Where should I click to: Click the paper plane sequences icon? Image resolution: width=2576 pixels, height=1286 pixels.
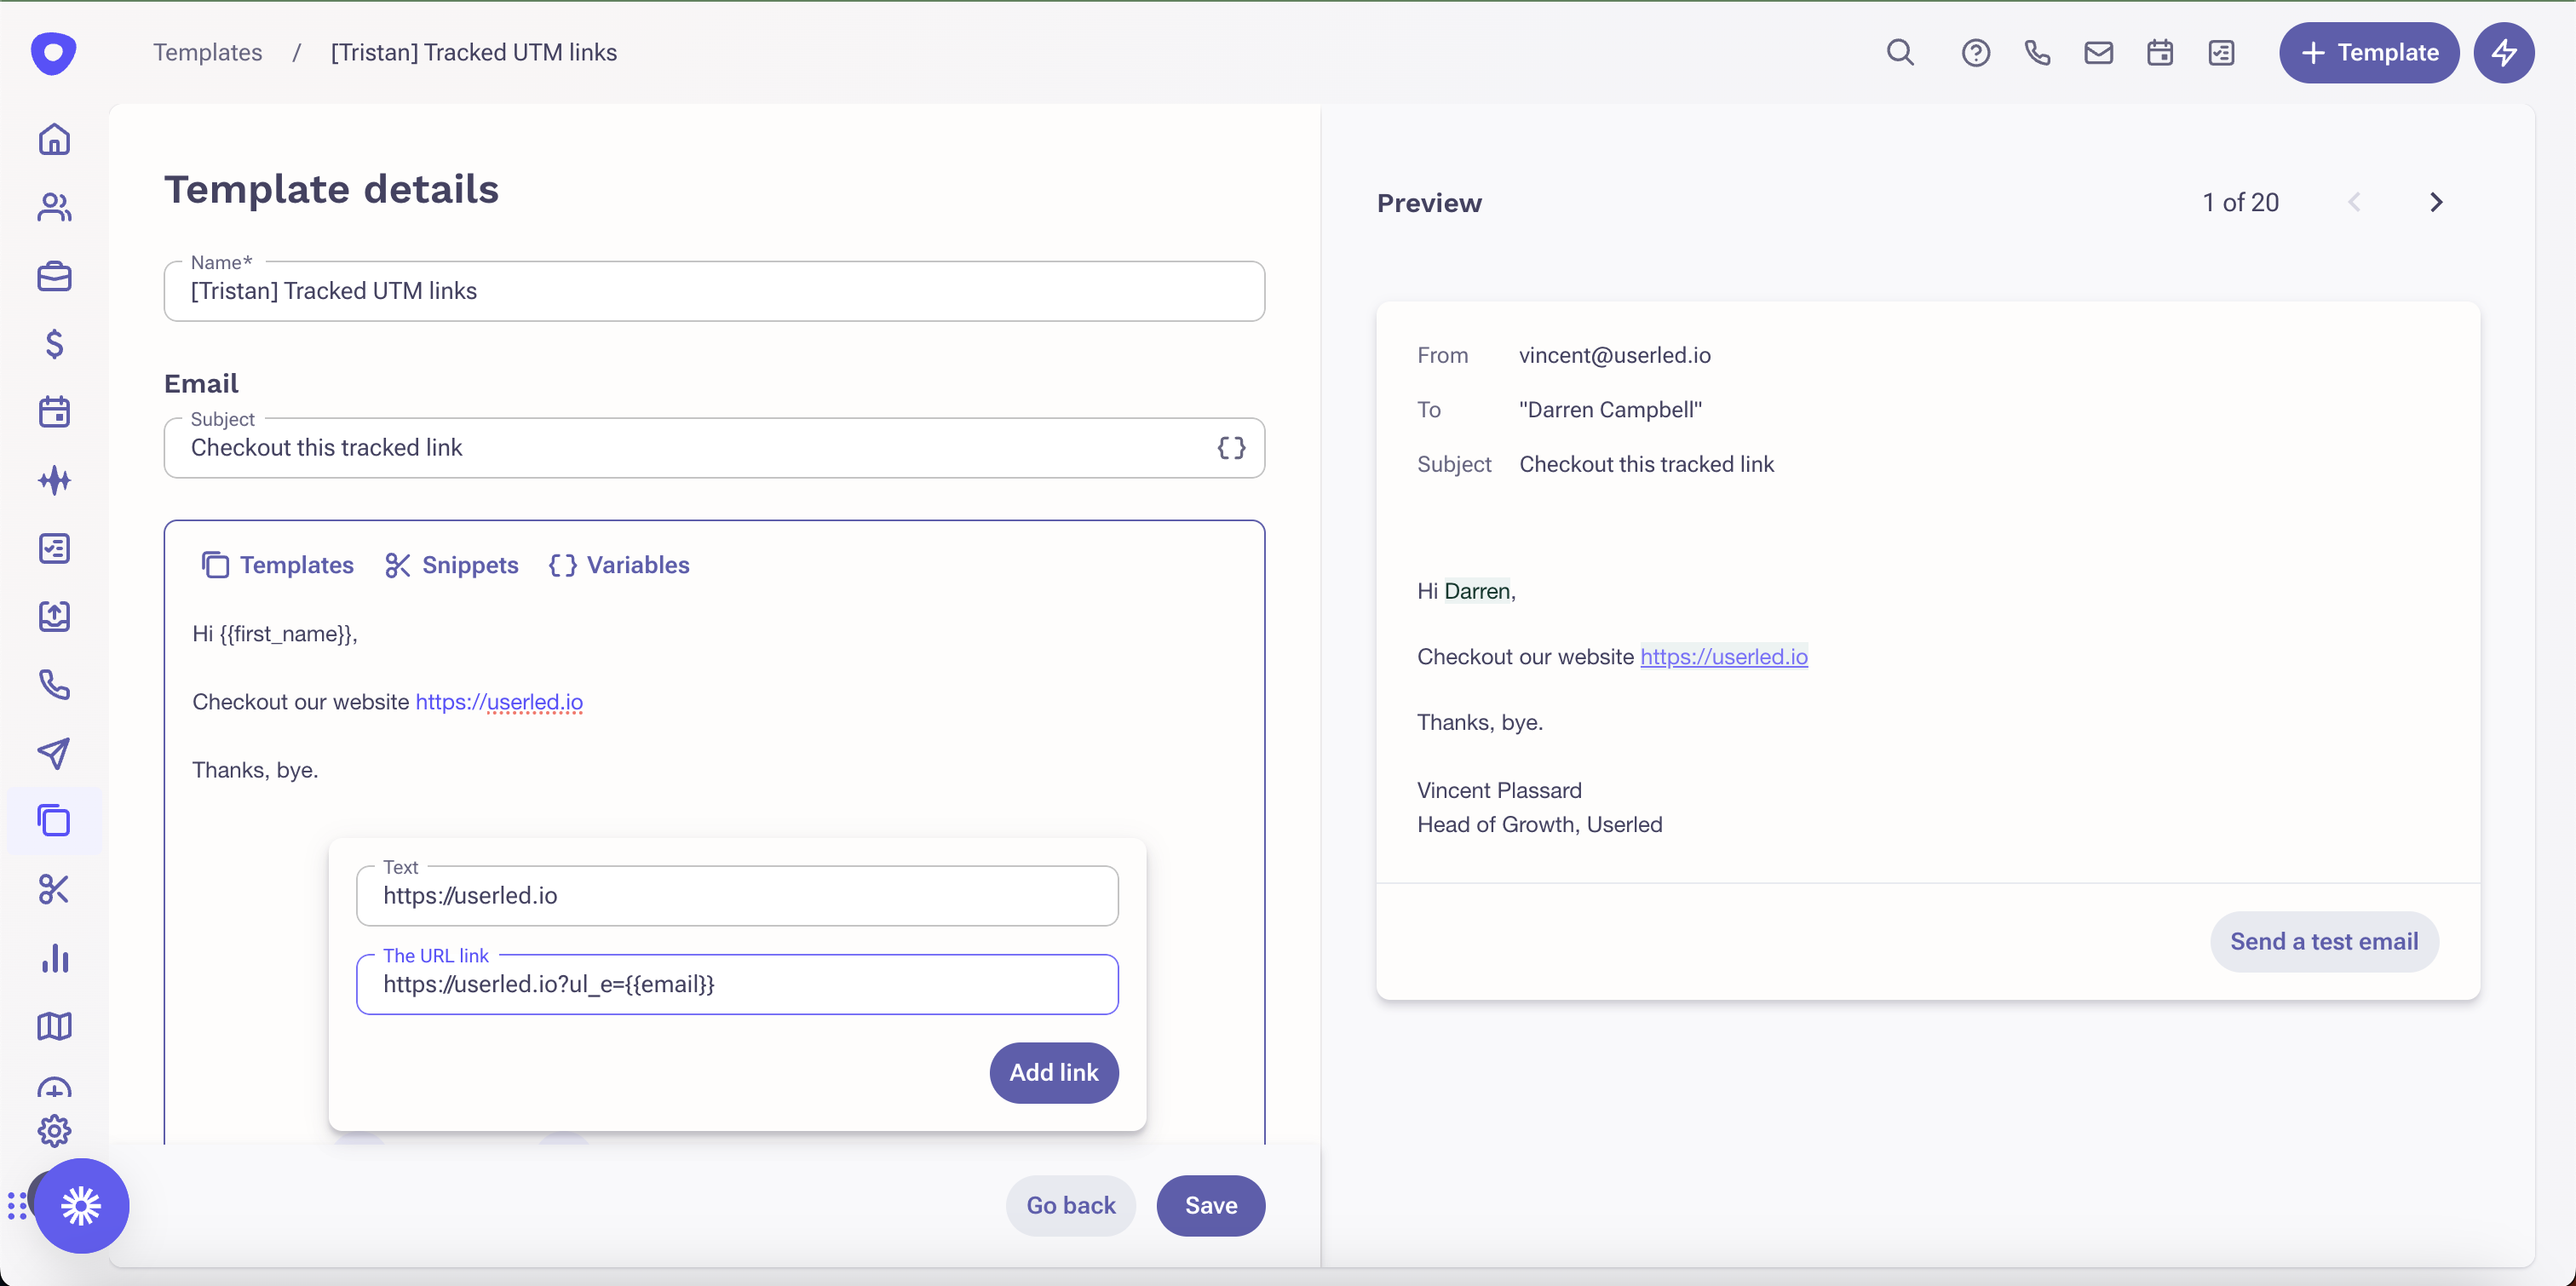pyautogui.click(x=54, y=753)
